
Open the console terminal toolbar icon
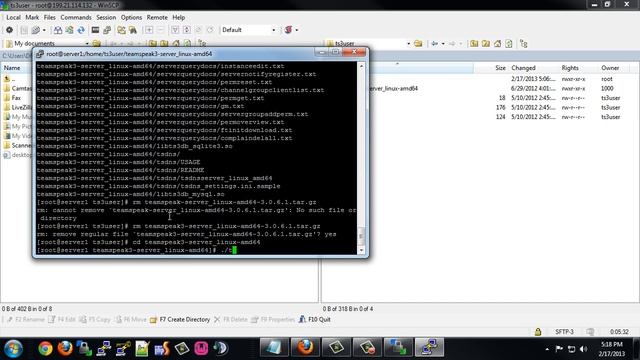(95, 30)
